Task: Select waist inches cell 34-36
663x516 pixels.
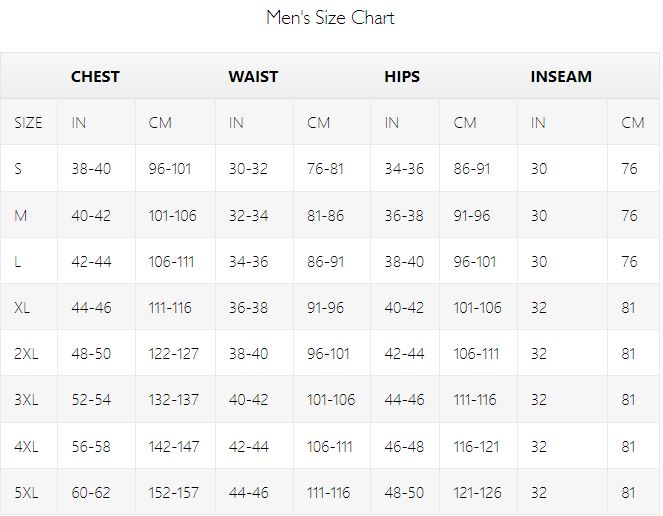Action: click(249, 262)
